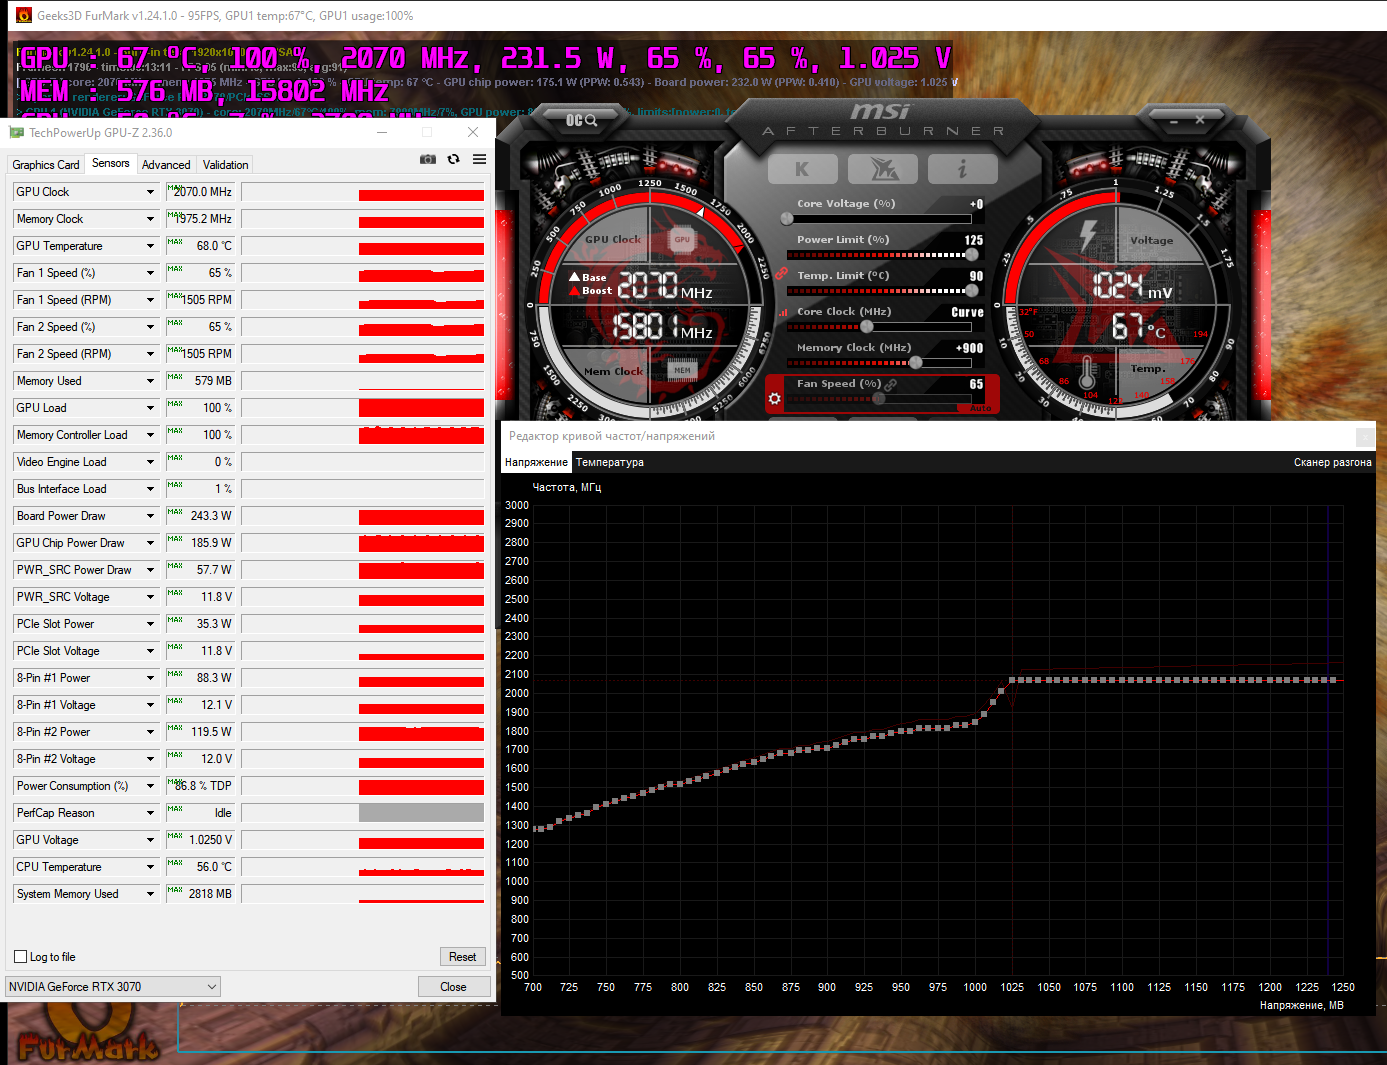
Task: Enable the Log to file checkbox
Action: point(21,957)
